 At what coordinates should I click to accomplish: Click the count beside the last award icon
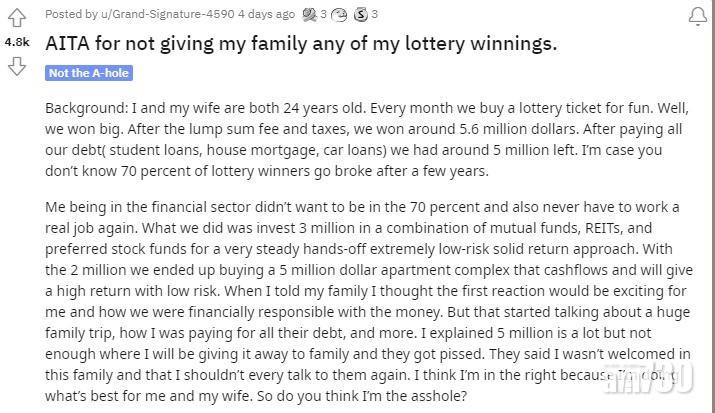pos(374,14)
